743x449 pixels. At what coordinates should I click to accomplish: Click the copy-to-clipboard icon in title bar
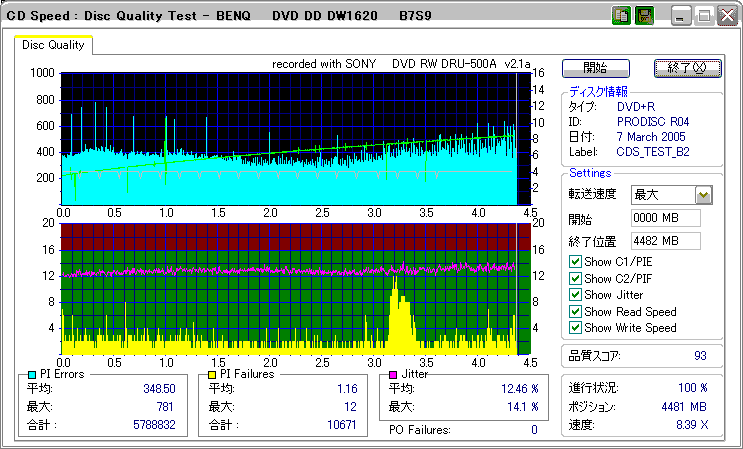[621, 16]
